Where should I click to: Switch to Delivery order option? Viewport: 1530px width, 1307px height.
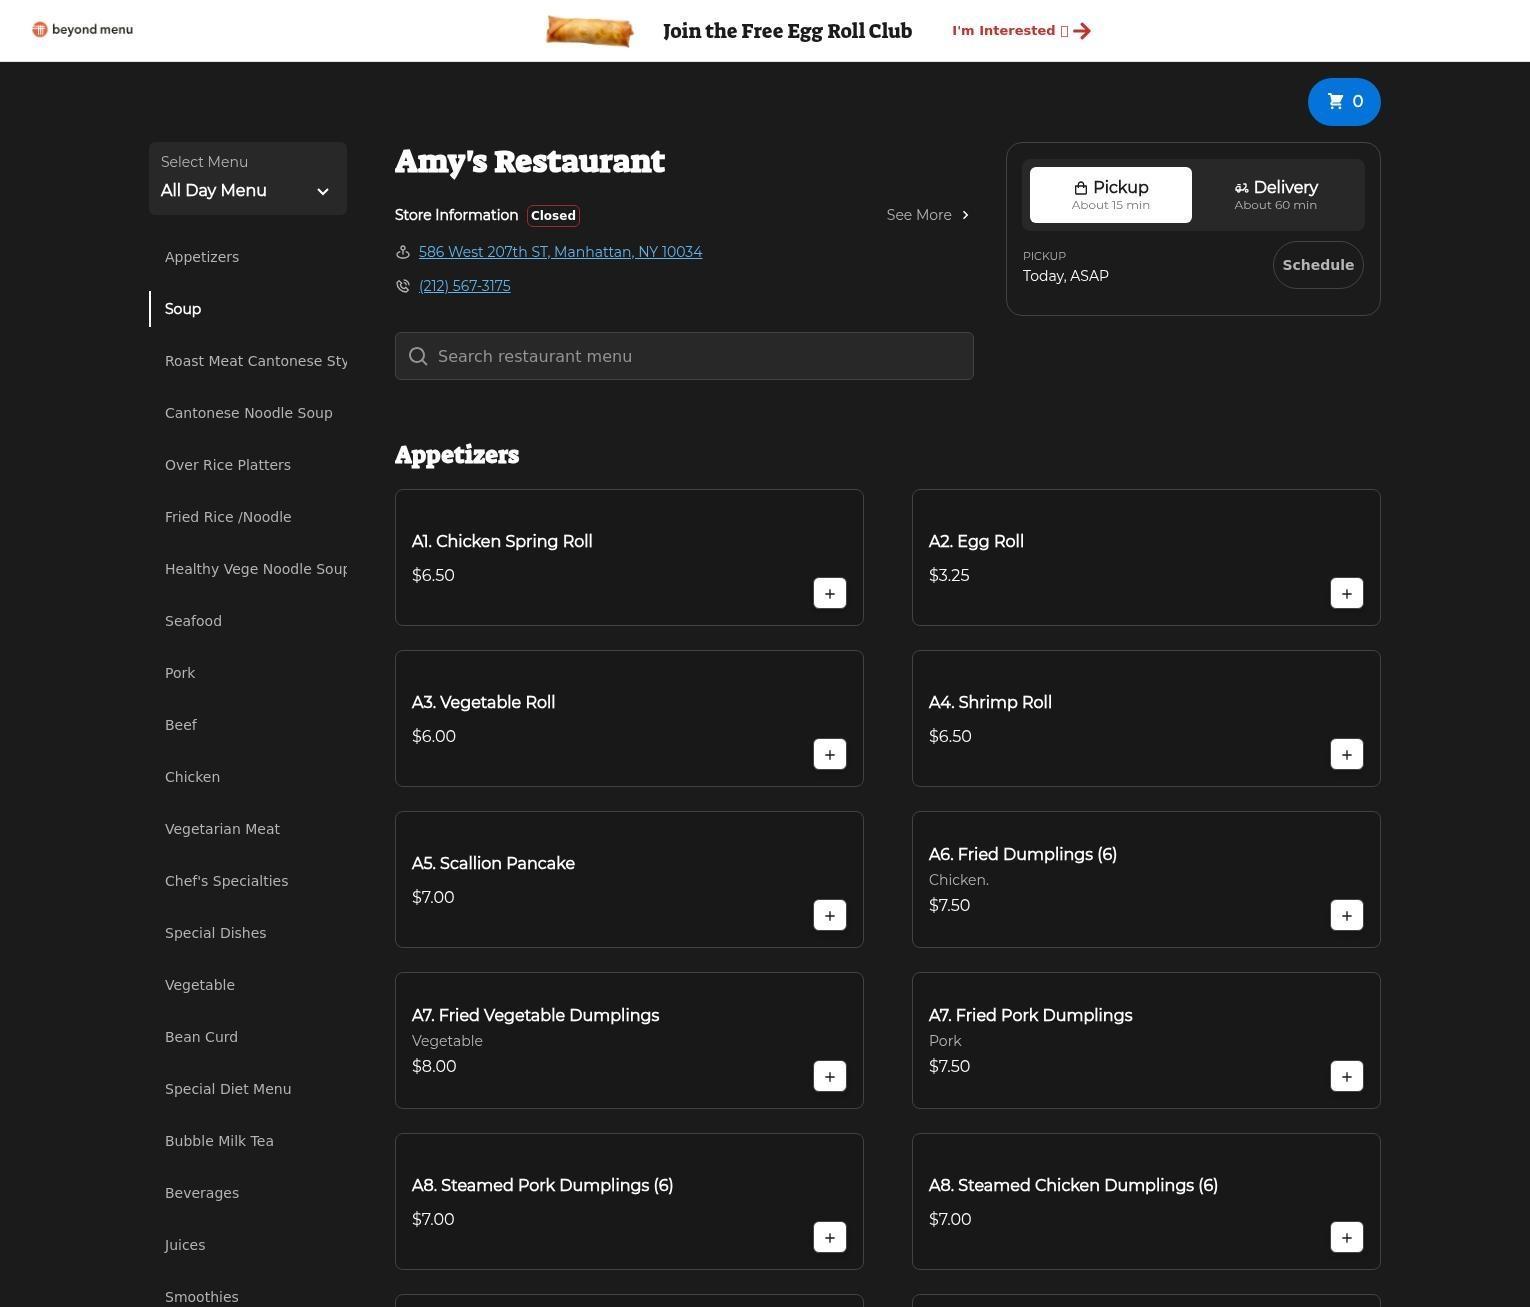(x=1275, y=195)
